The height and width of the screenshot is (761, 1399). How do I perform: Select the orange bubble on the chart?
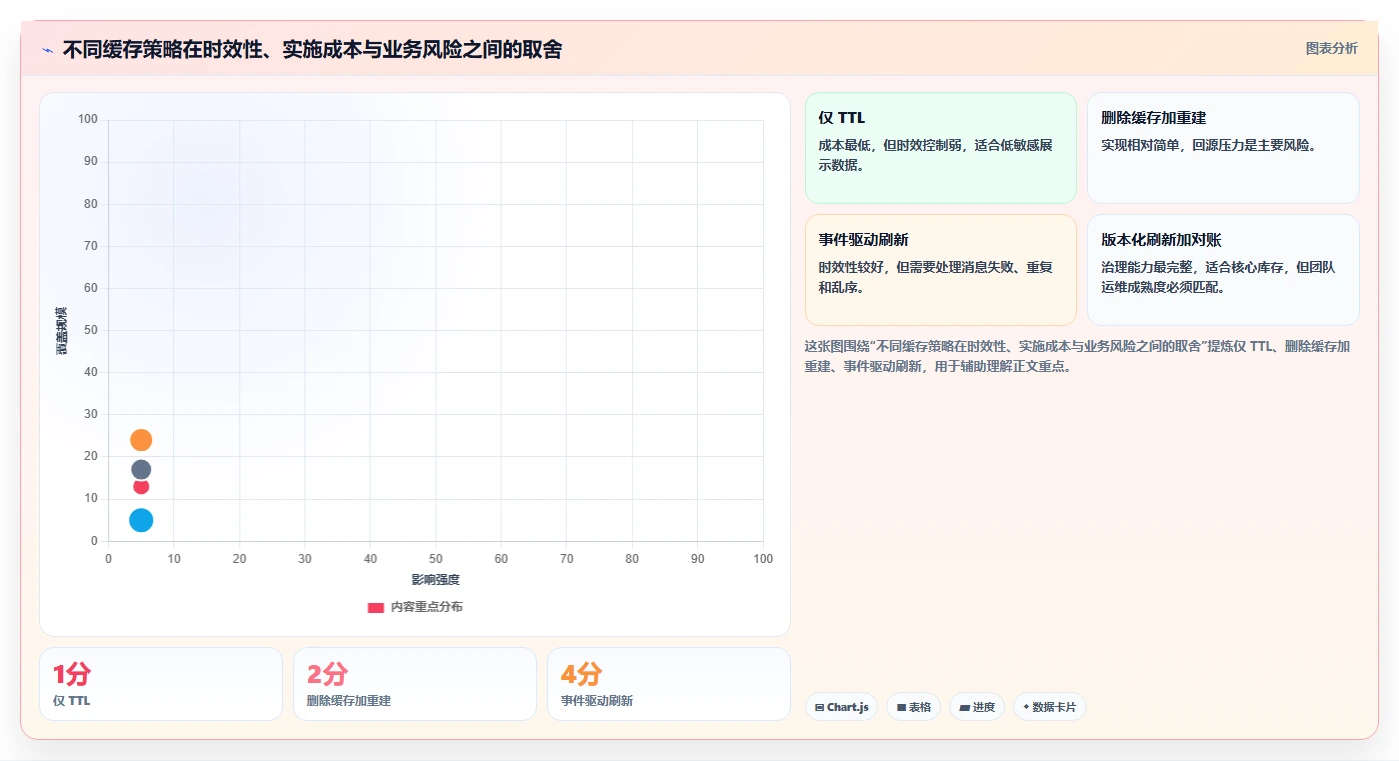pos(141,440)
